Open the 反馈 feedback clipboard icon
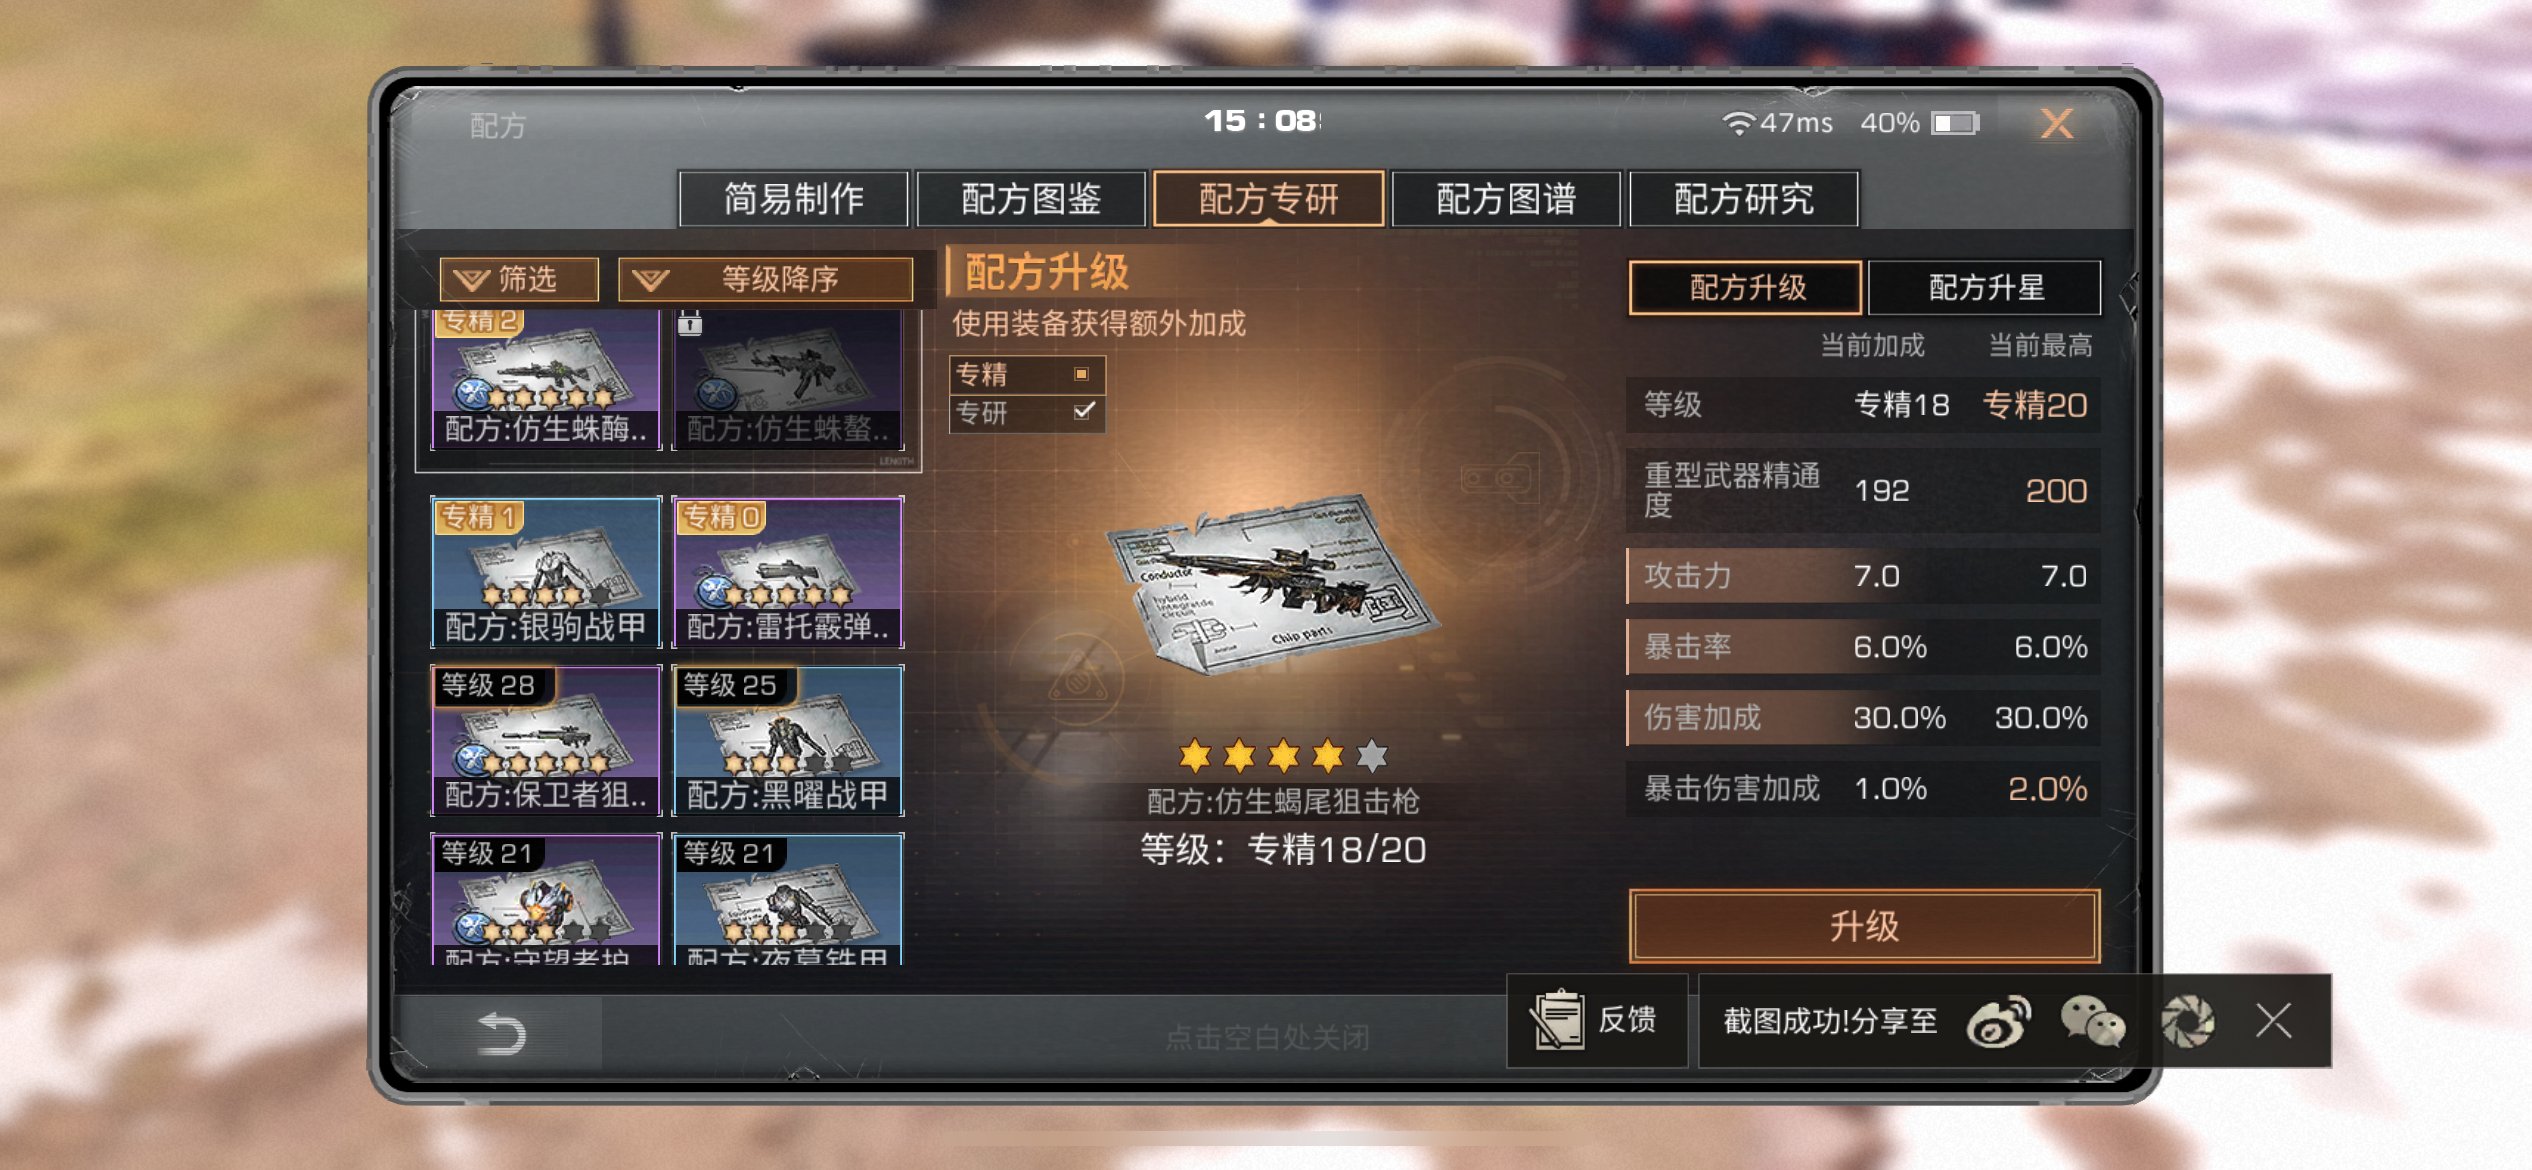 pyautogui.click(x=1557, y=1020)
